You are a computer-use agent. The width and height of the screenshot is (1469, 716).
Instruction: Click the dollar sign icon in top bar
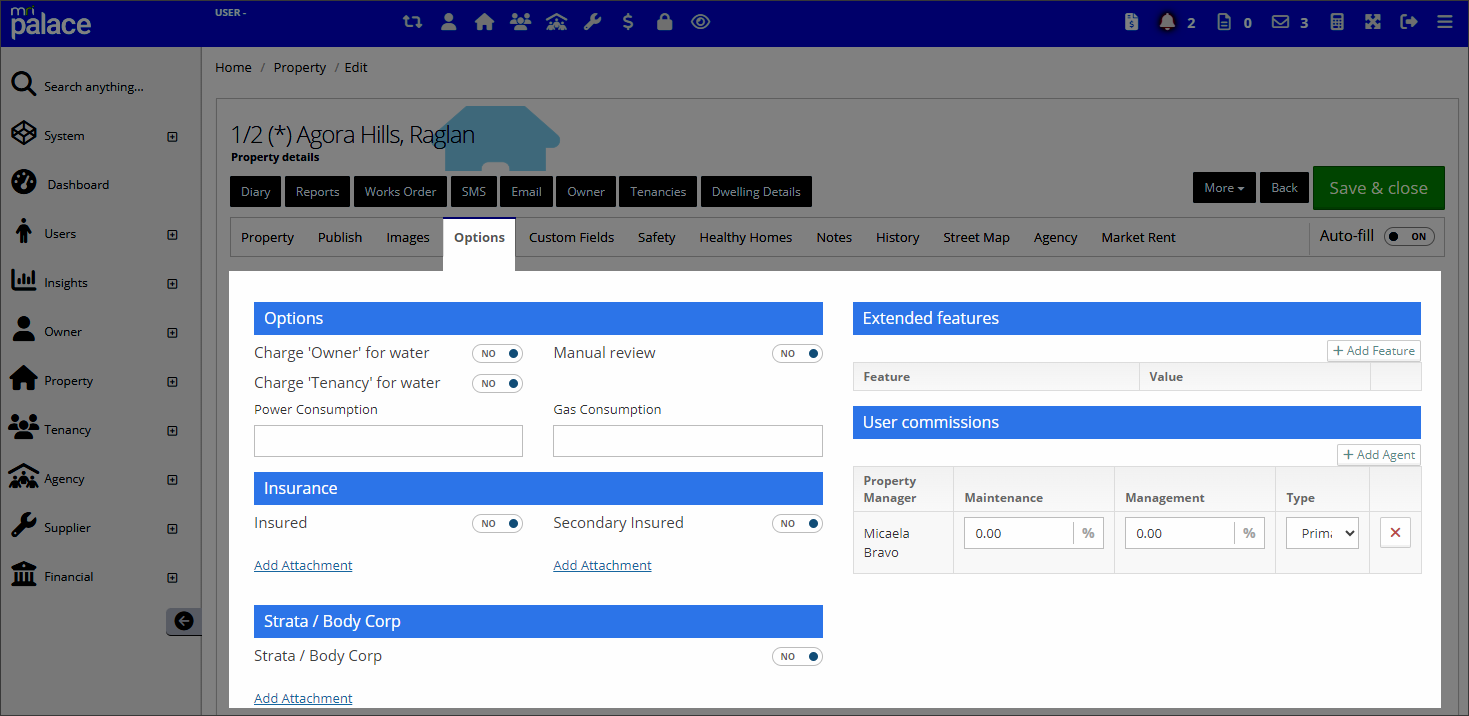coord(628,22)
